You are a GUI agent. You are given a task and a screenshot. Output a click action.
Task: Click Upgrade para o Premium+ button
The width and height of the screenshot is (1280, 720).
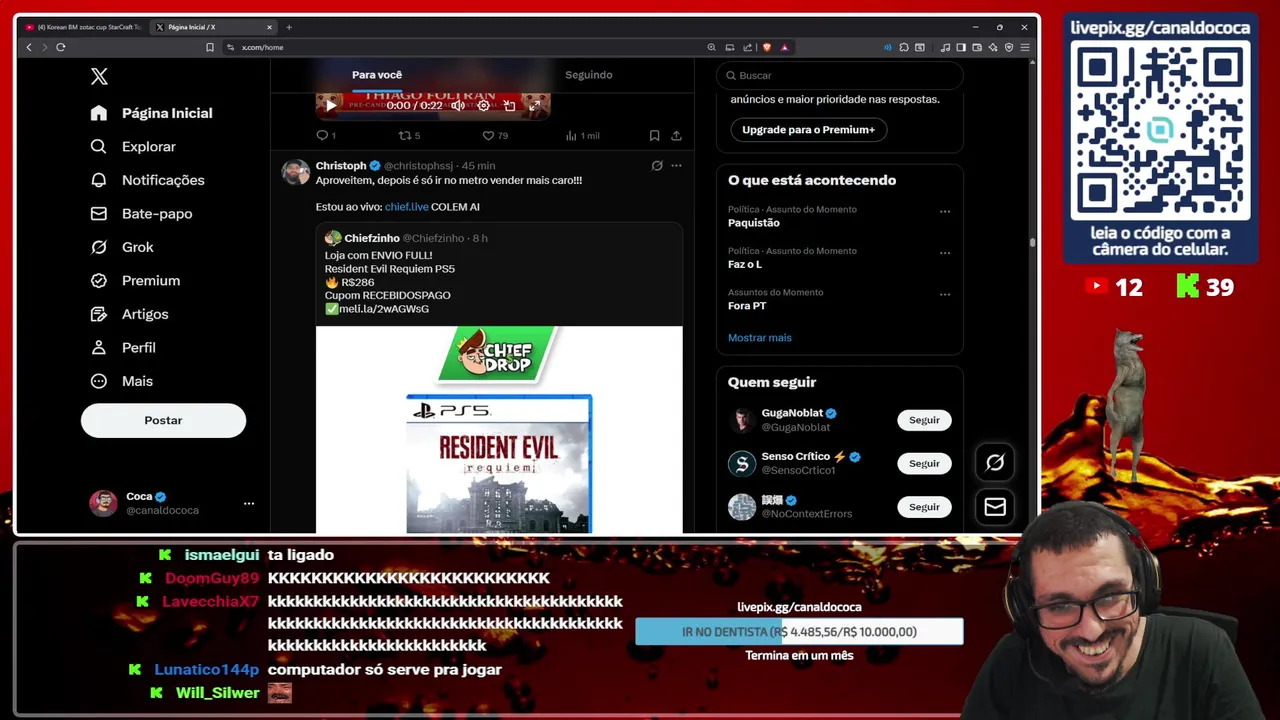point(808,130)
